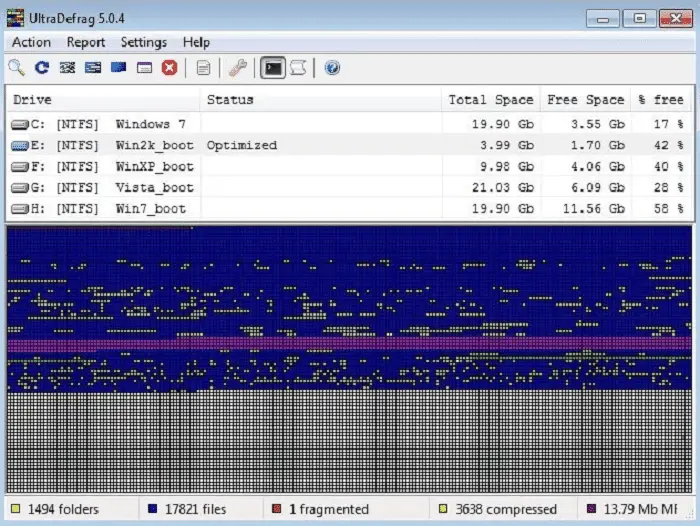
Task: Click the 3.55 Gb free space value
Action: coord(597,124)
